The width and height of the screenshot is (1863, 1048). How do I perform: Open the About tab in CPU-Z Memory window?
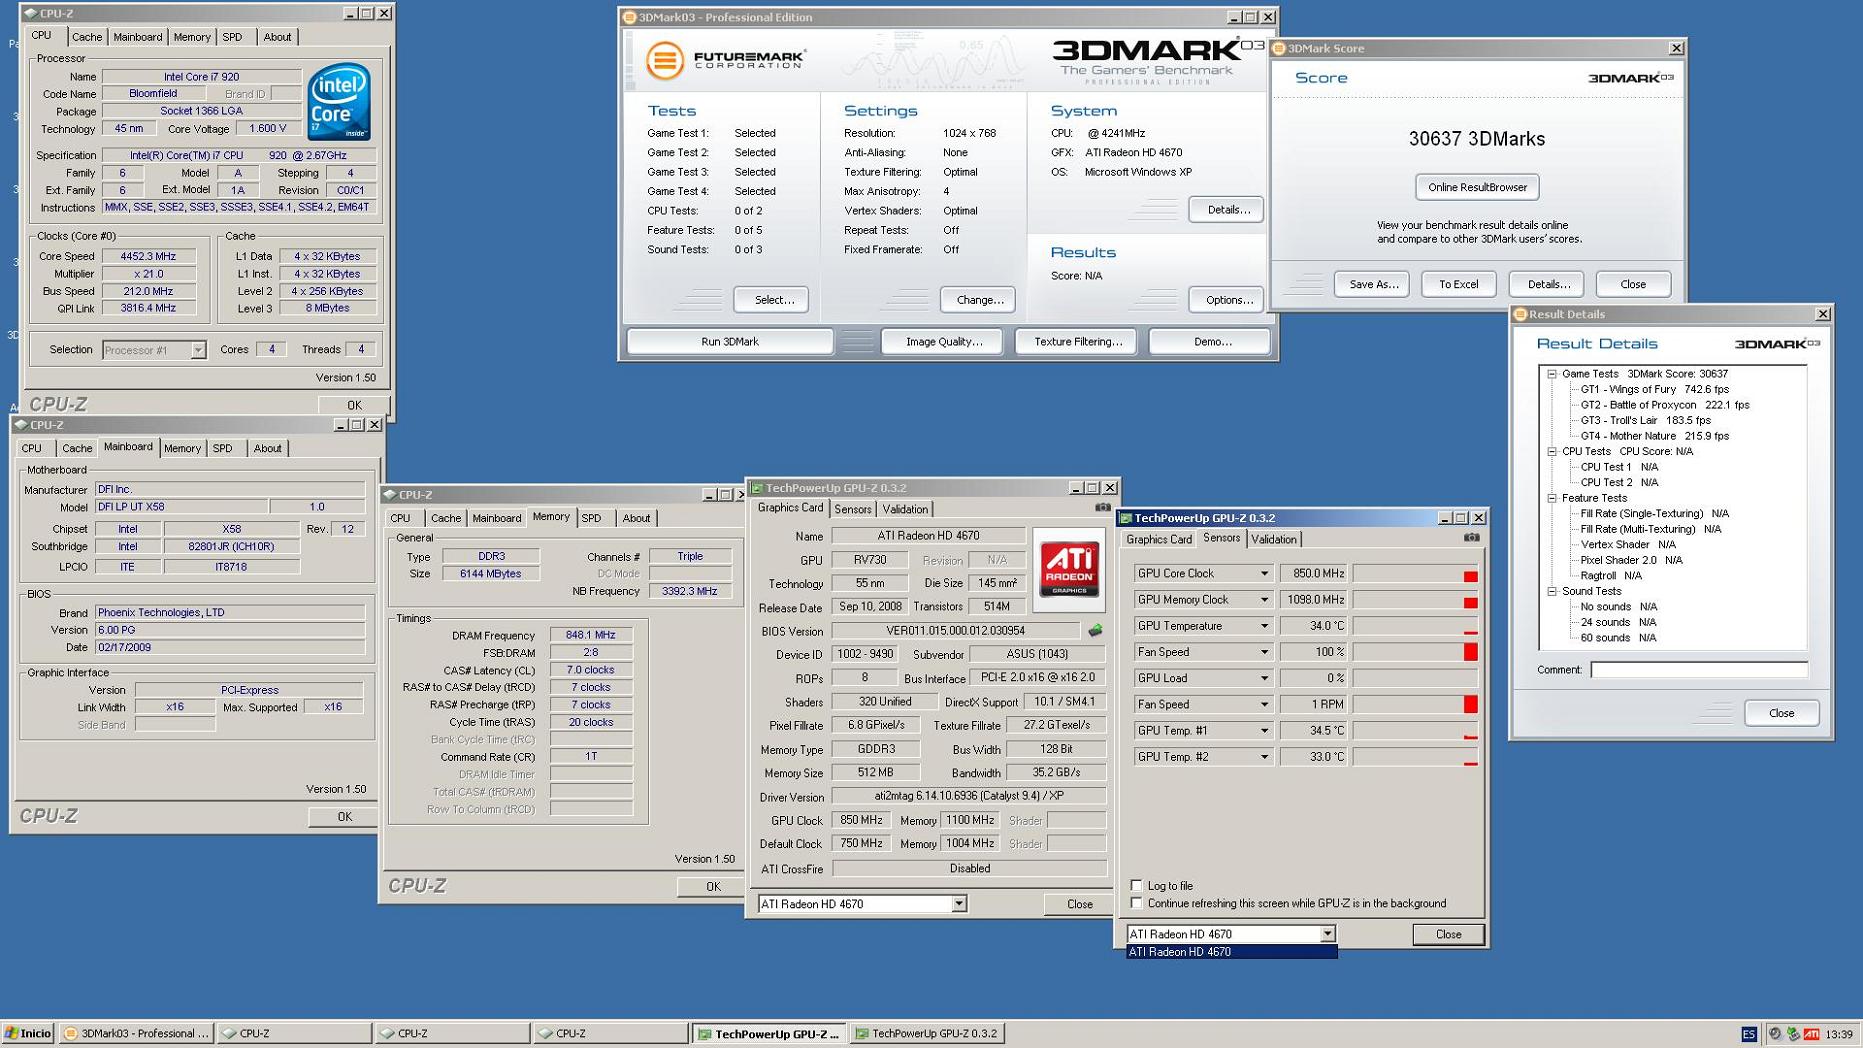(x=636, y=518)
